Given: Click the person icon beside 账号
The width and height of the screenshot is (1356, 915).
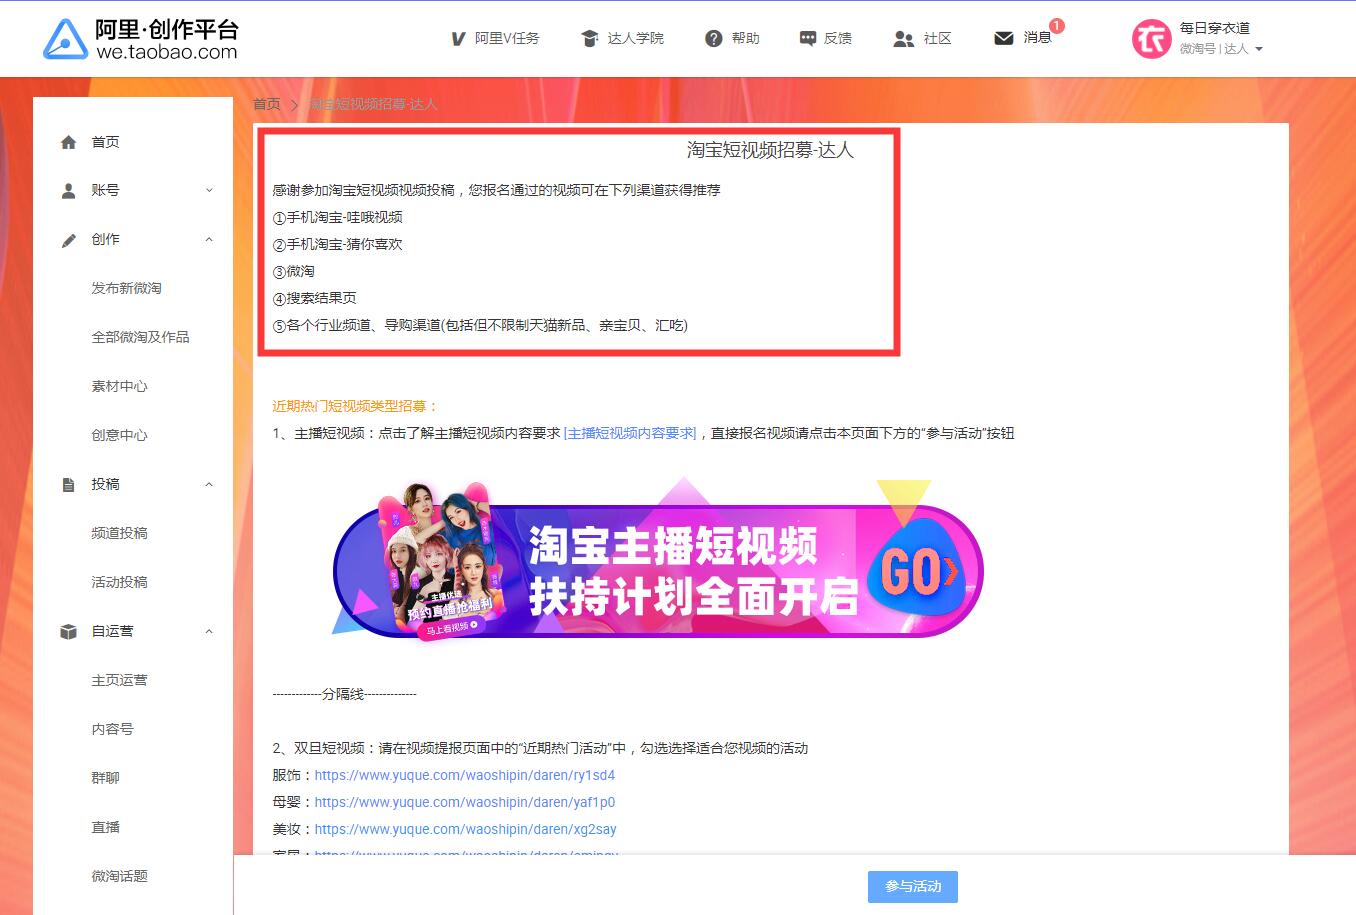Looking at the screenshot, I should [x=68, y=190].
